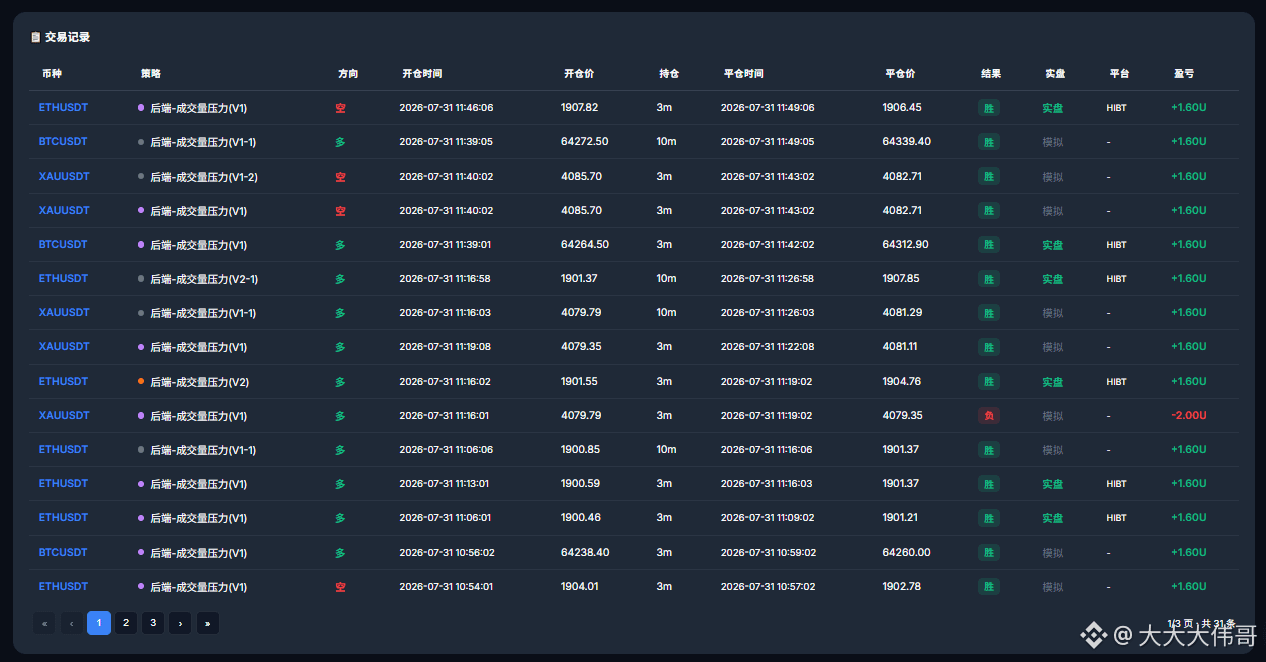This screenshot has height=662, width=1266.
Task: Click the close price 64260.00
Action: point(907,552)
